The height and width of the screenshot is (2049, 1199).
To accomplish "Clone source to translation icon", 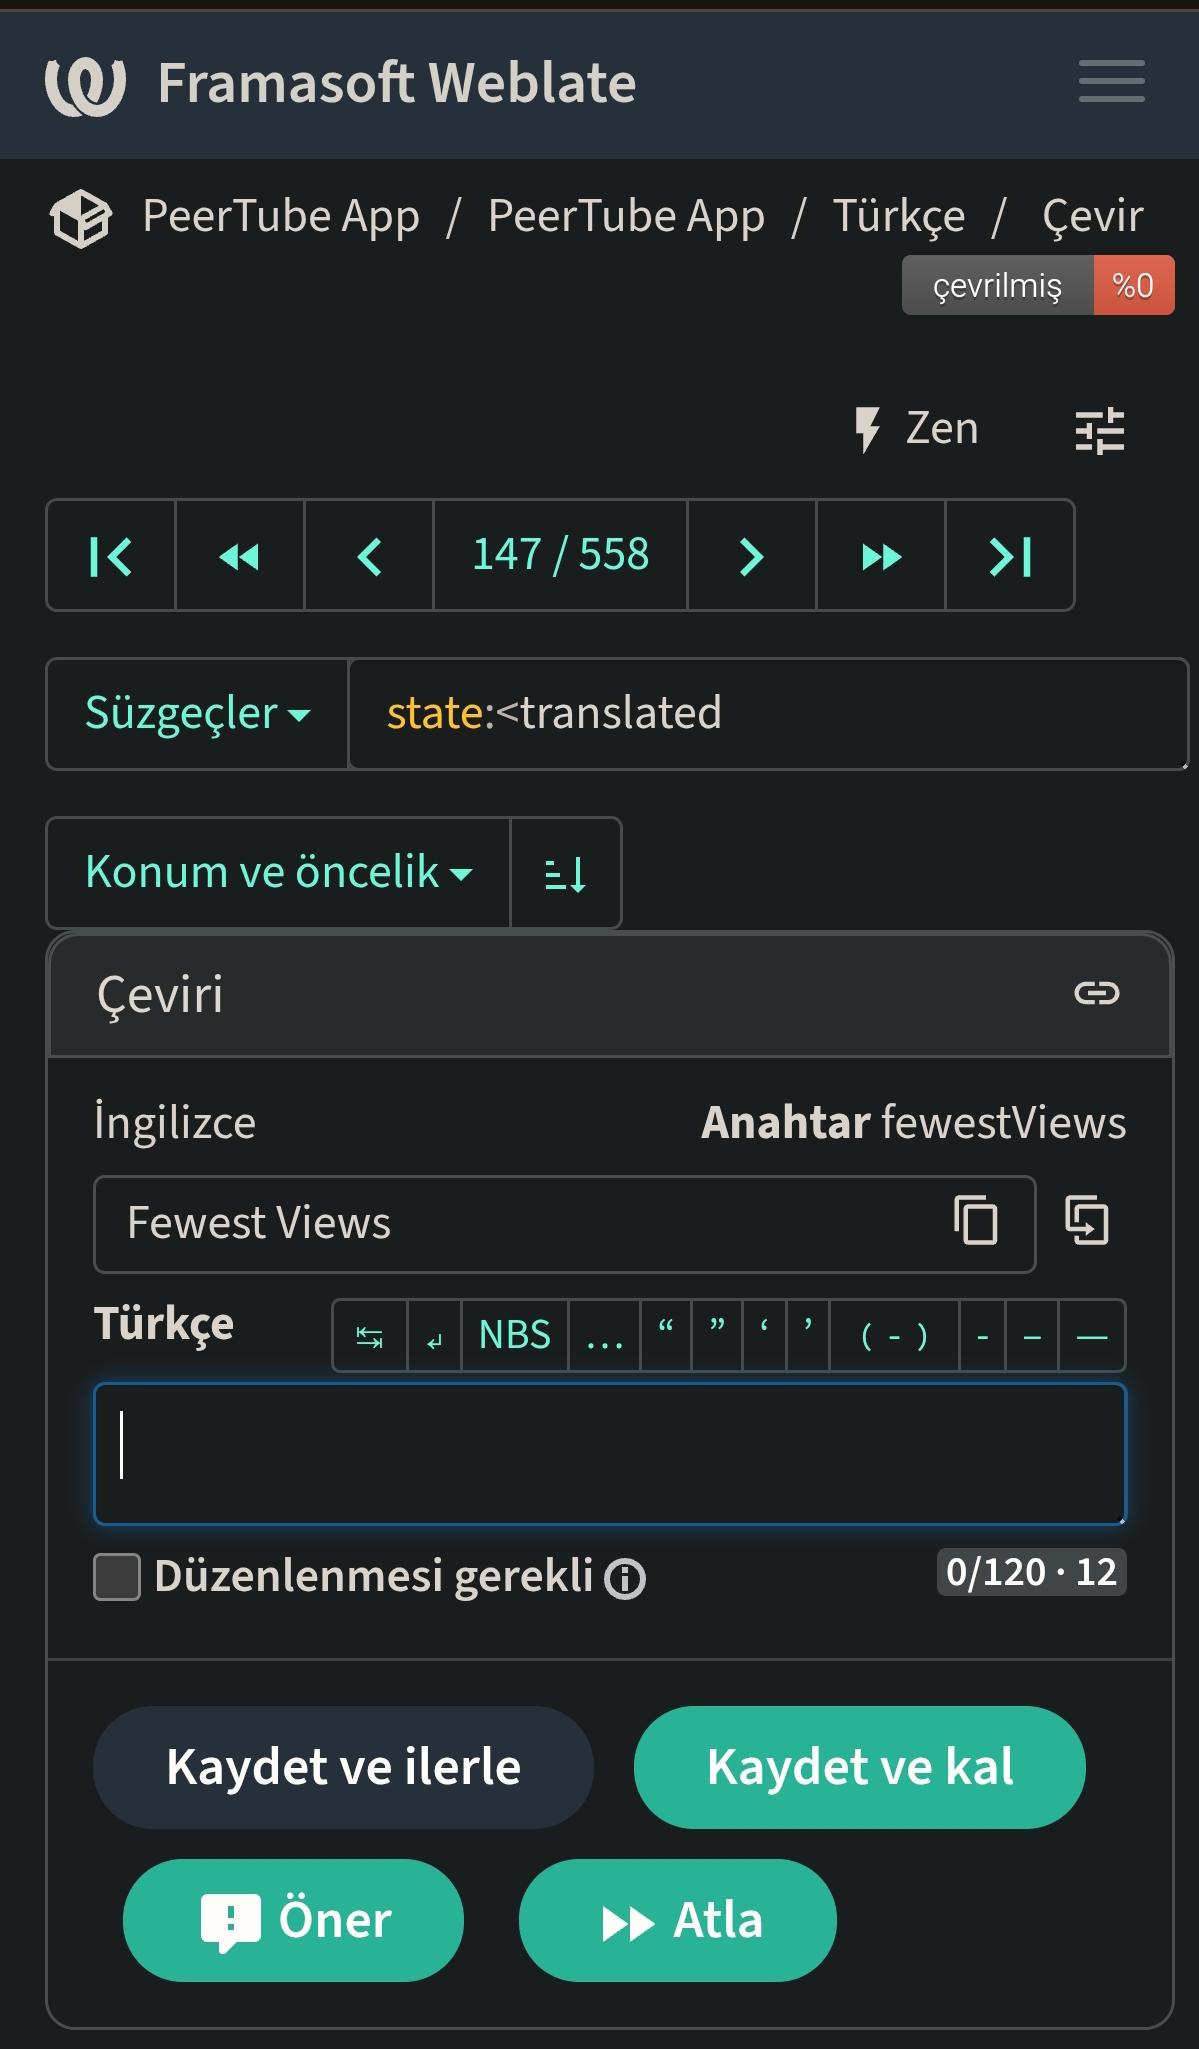I will click(1087, 1221).
